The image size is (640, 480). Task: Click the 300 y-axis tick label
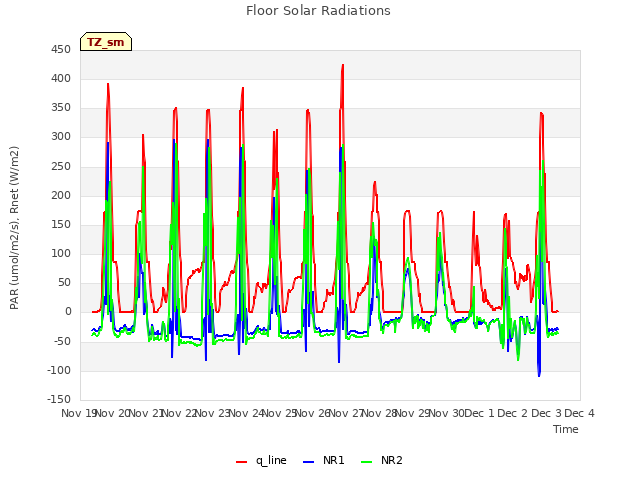(61, 137)
